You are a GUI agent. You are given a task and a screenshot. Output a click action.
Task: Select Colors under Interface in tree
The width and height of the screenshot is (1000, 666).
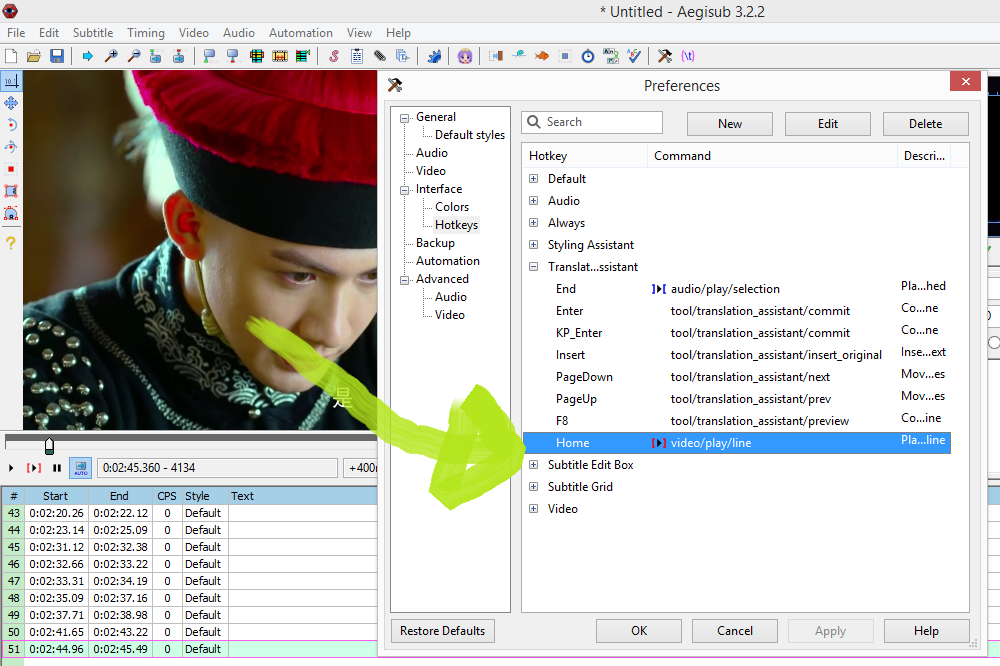point(452,207)
